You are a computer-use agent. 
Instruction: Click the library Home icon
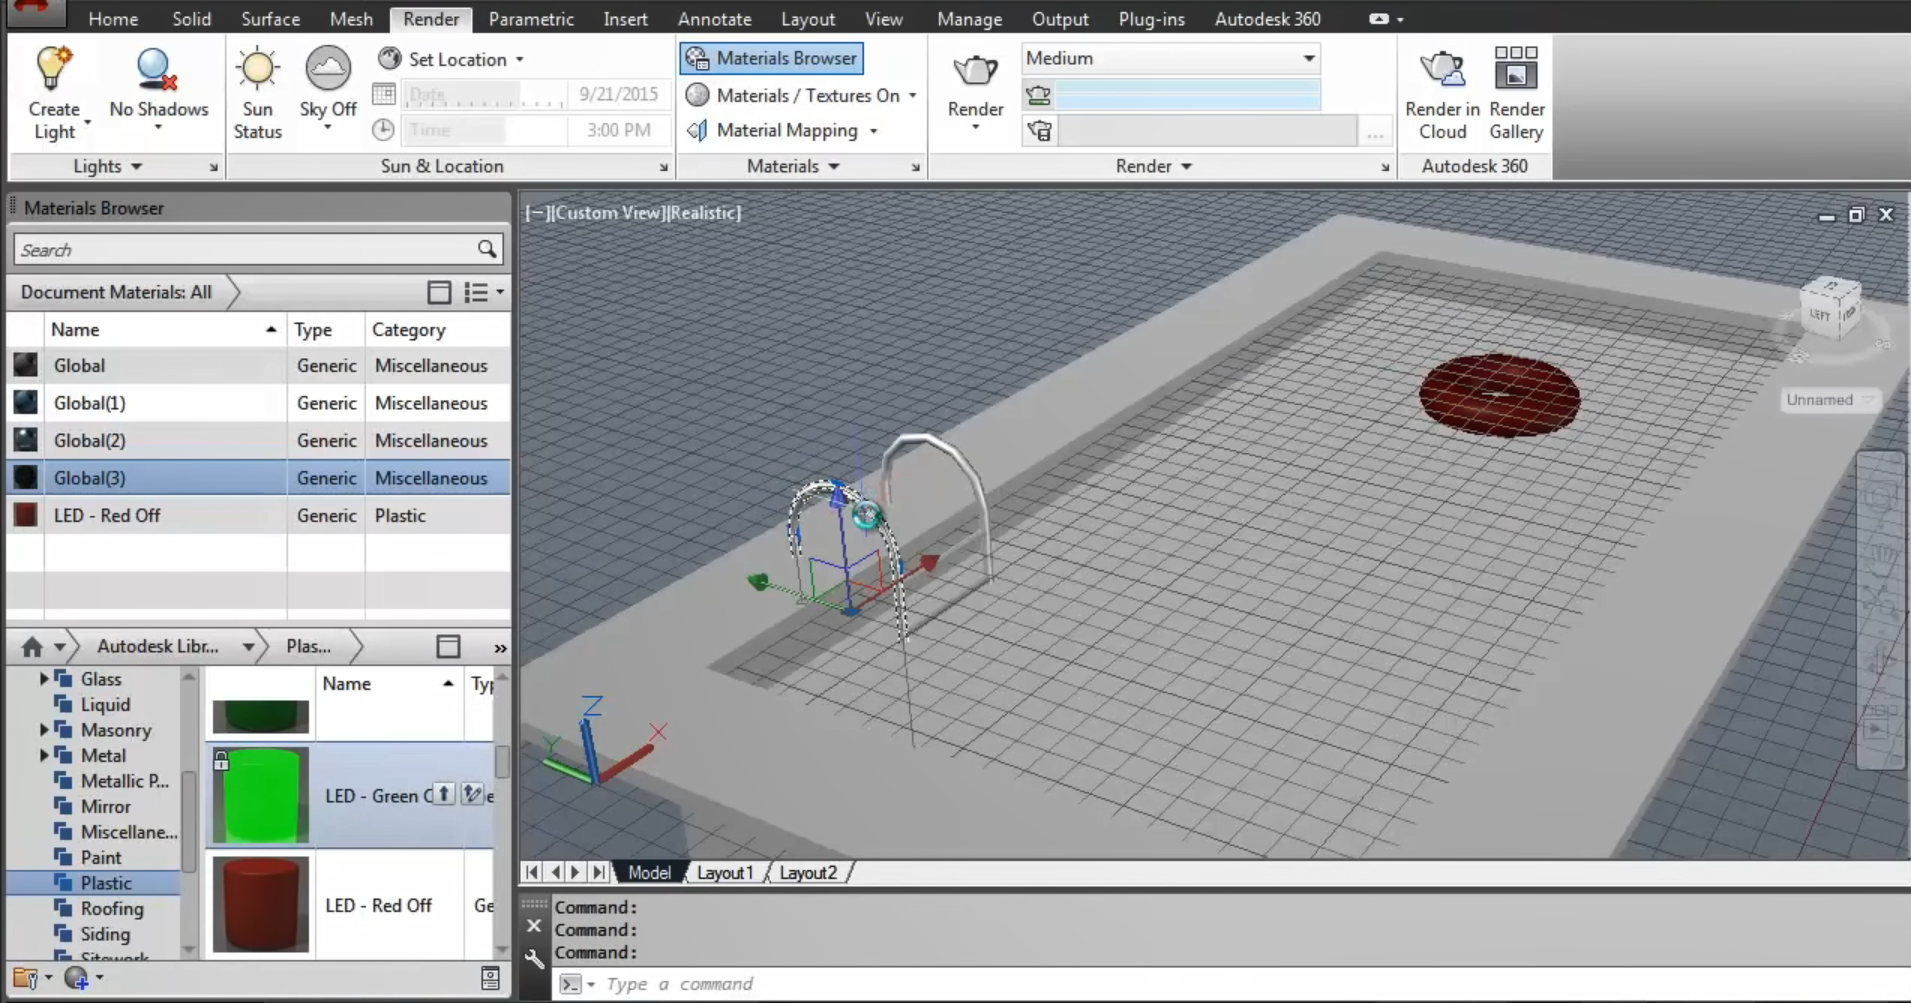[x=32, y=647]
